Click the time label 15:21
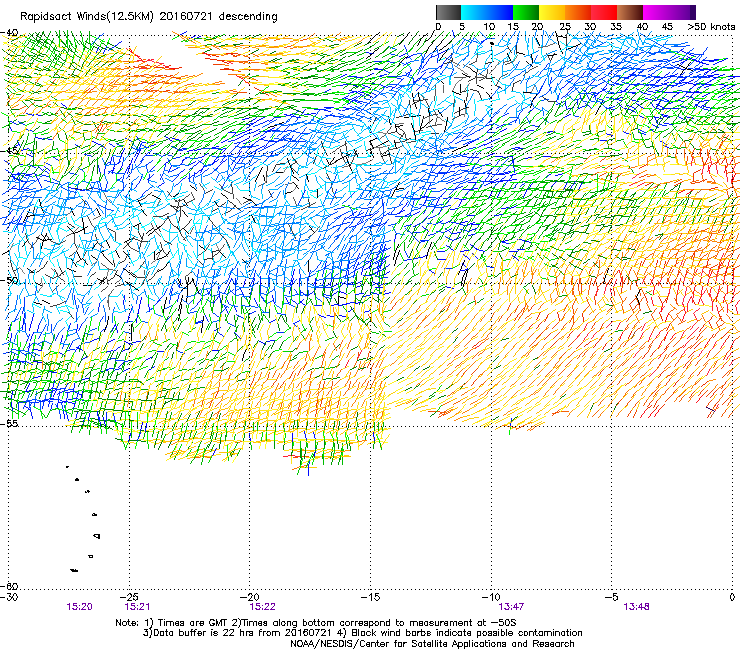 (x=137, y=607)
